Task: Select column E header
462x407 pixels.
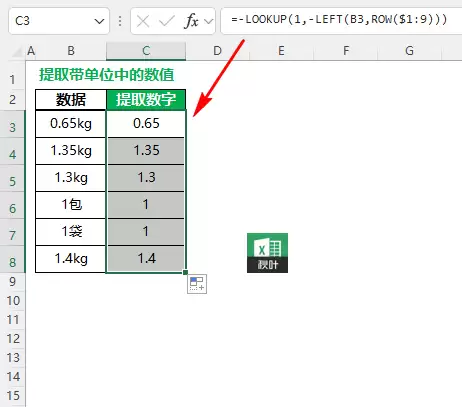Action: coord(281,51)
